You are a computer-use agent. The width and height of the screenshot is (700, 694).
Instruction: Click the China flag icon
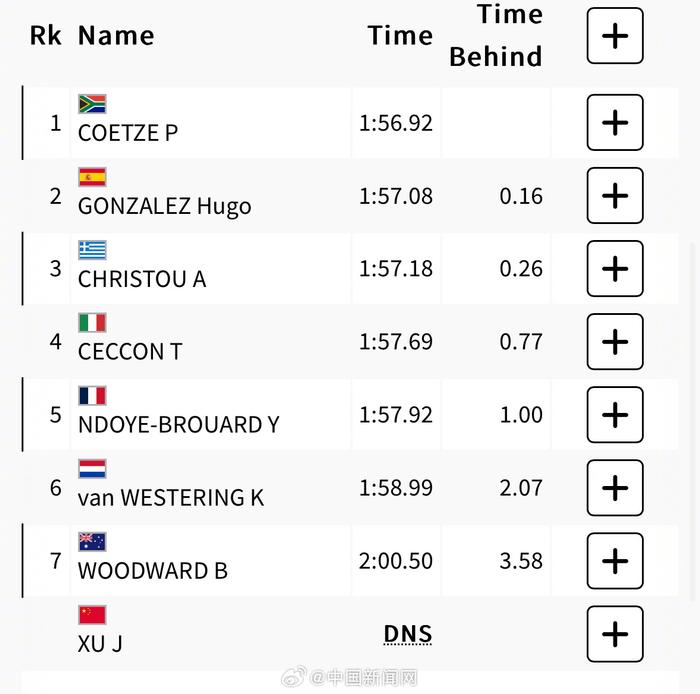pos(92,615)
